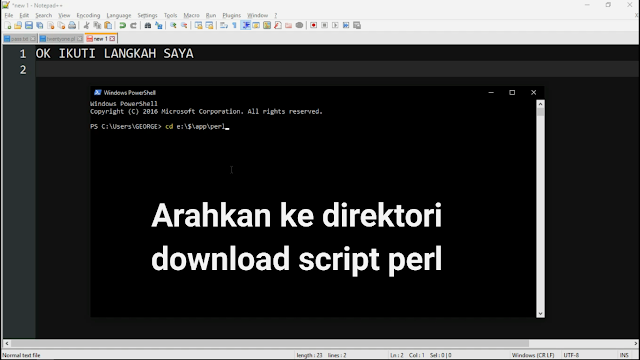Image resolution: width=640 pixels, height=360 pixels.
Task: Maximize the Windows PowerShell window
Action: tap(512, 93)
